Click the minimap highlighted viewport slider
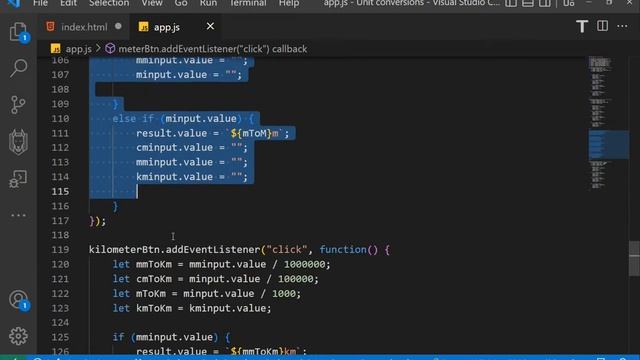 (609, 145)
